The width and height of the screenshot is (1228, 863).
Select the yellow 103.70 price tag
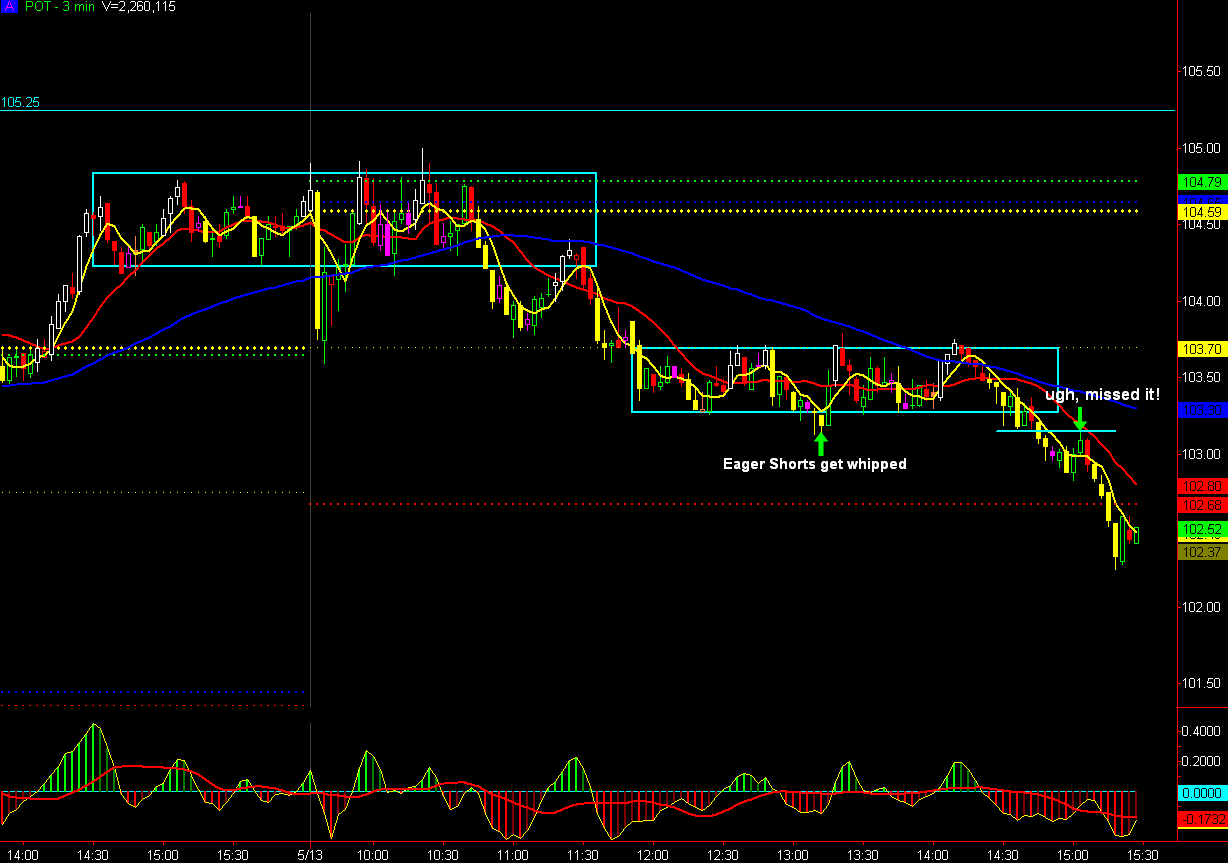1201,349
